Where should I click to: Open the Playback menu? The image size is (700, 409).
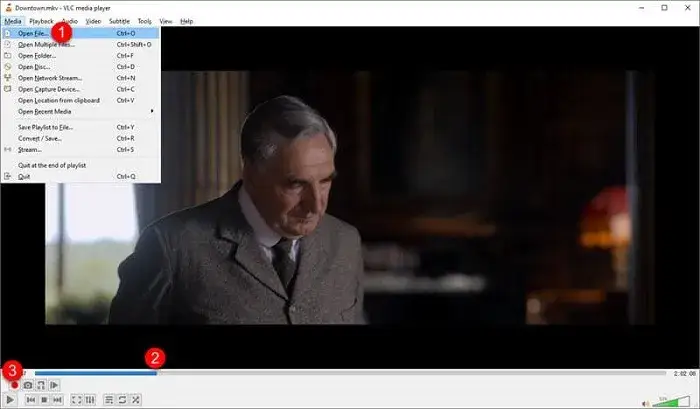click(x=41, y=21)
